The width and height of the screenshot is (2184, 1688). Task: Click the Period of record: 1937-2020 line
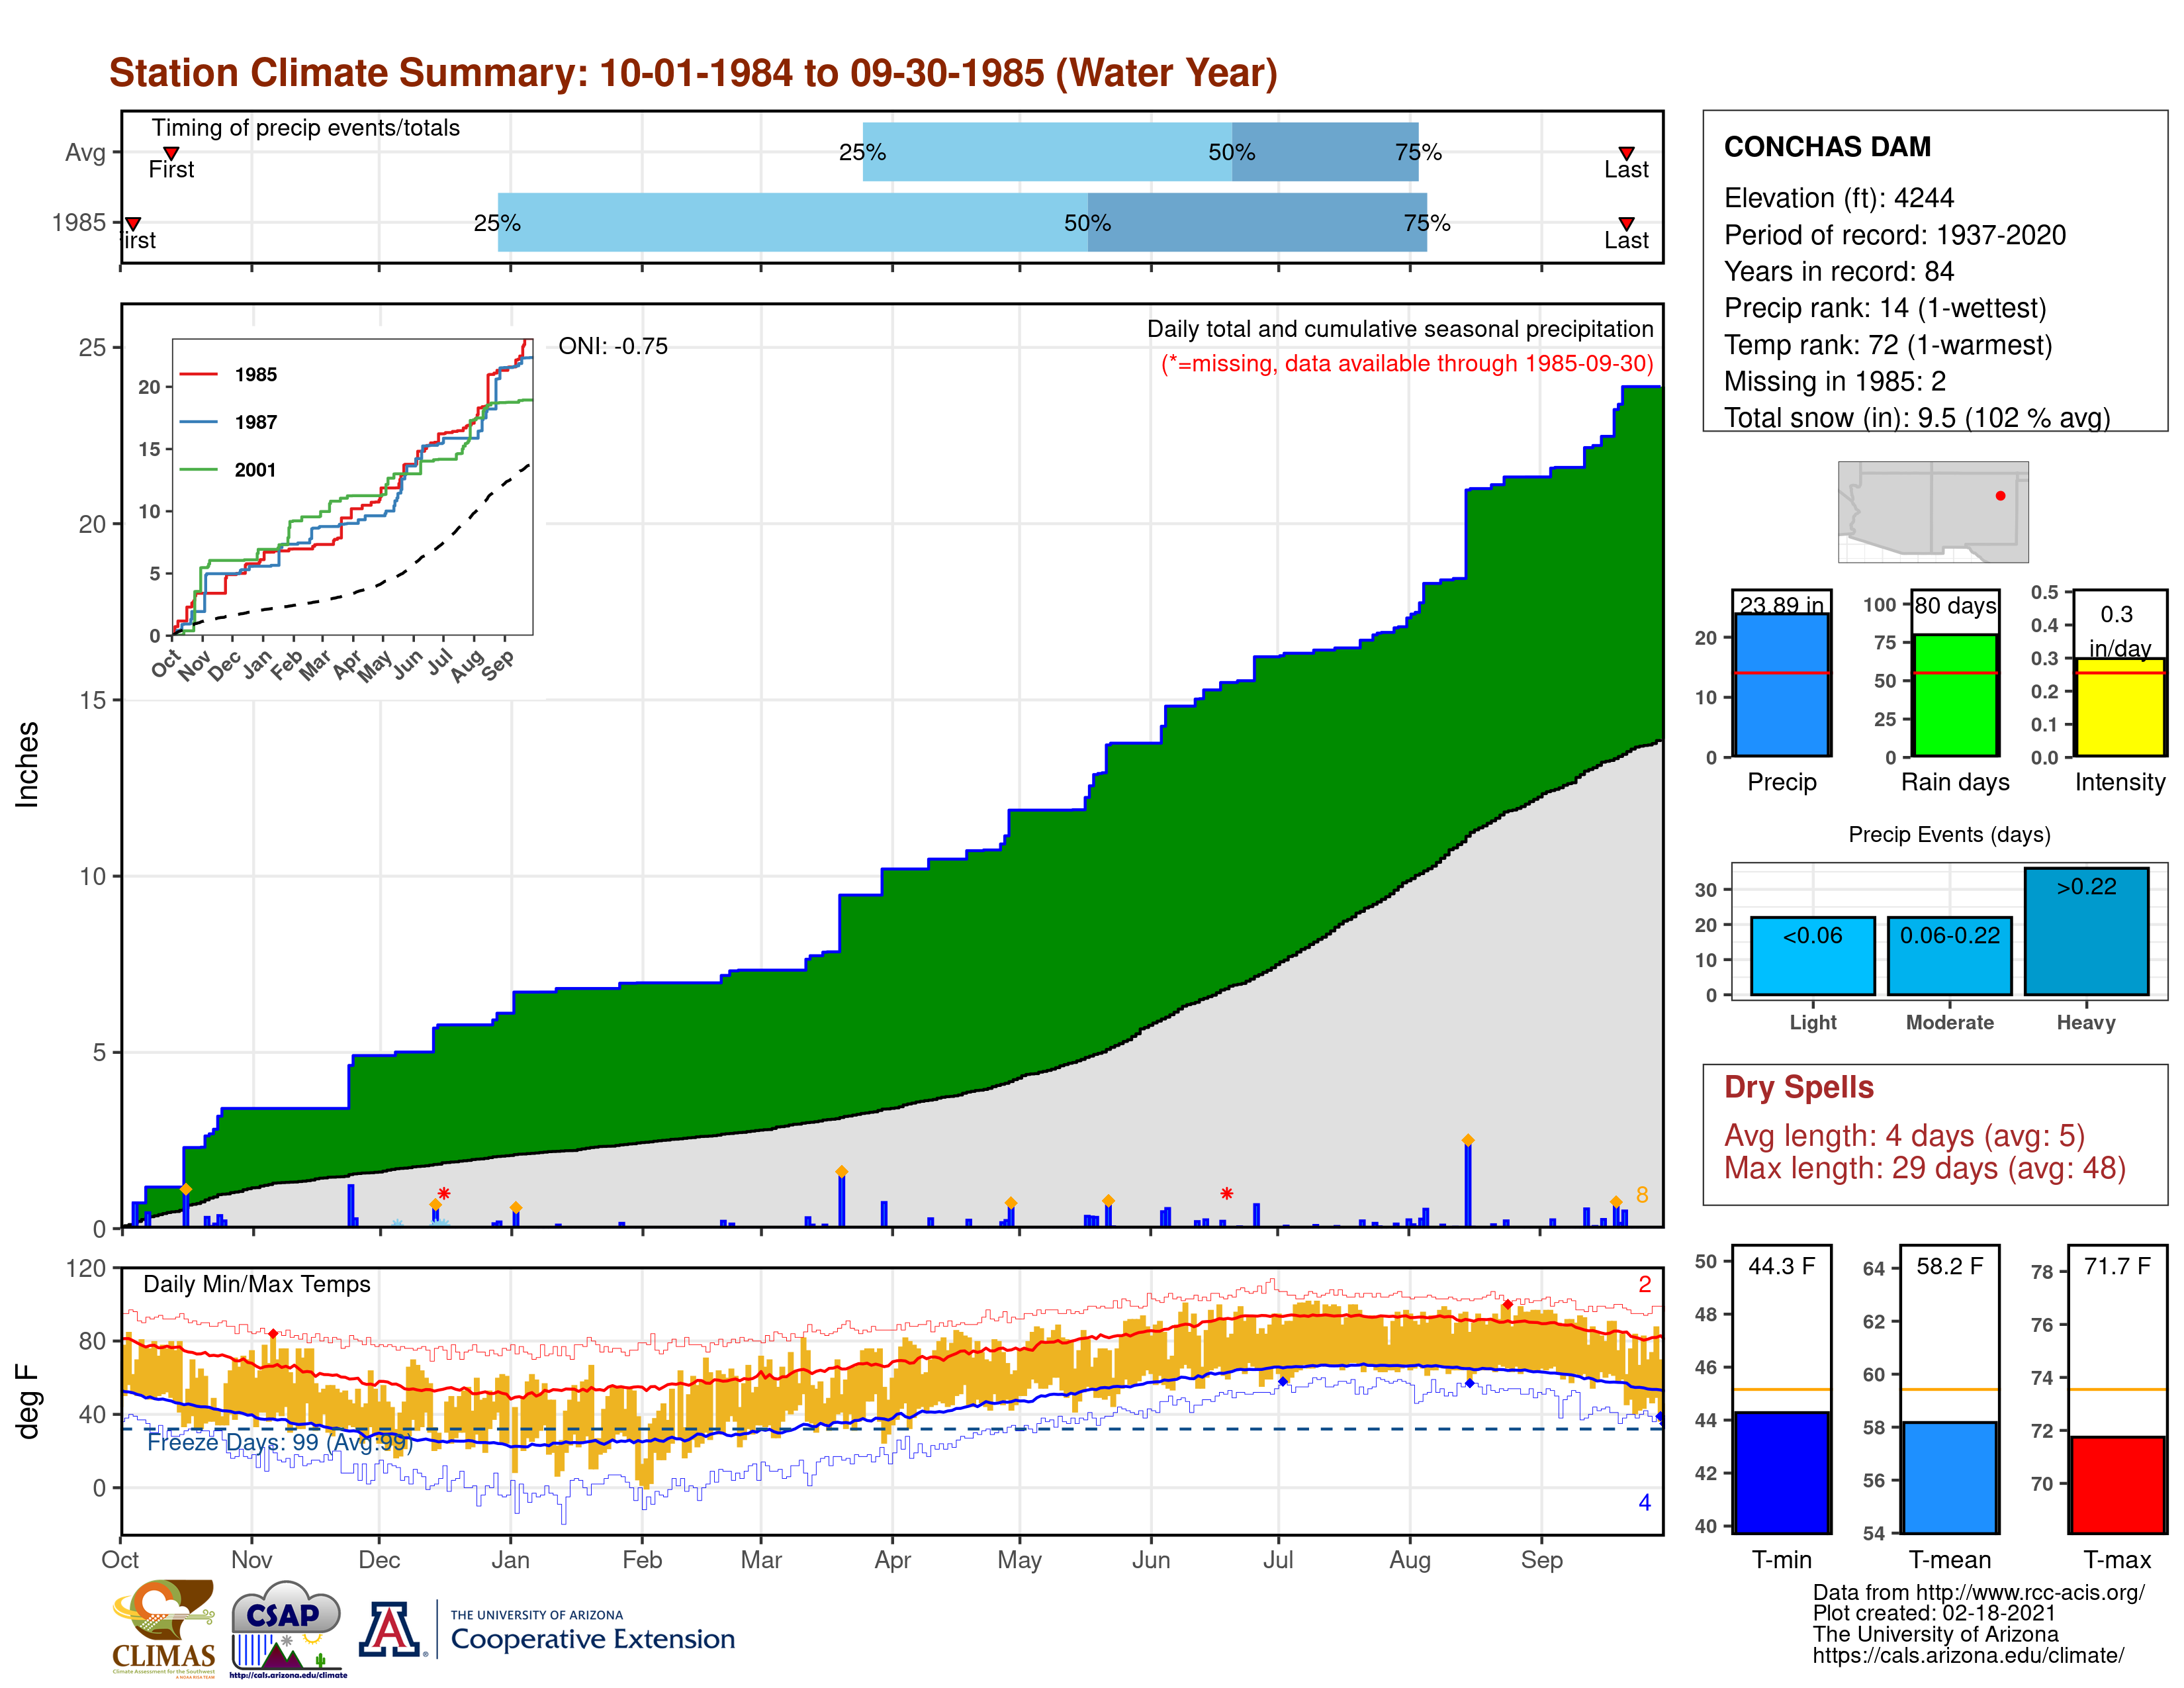point(1895,235)
